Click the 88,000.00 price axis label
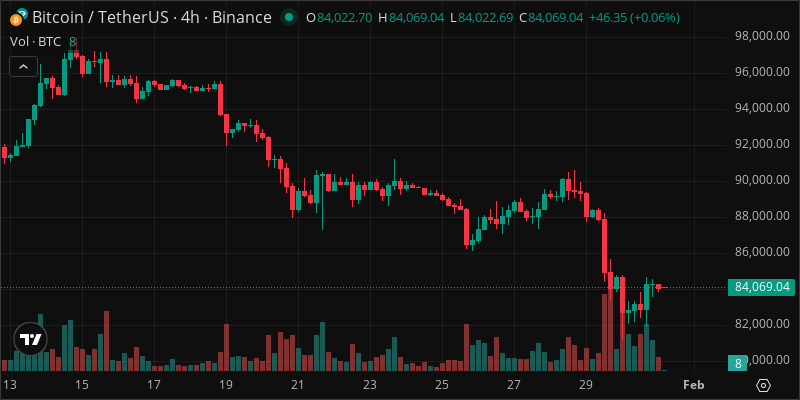The height and width of the screenshot is (400, 800). (x=762, y=216)
